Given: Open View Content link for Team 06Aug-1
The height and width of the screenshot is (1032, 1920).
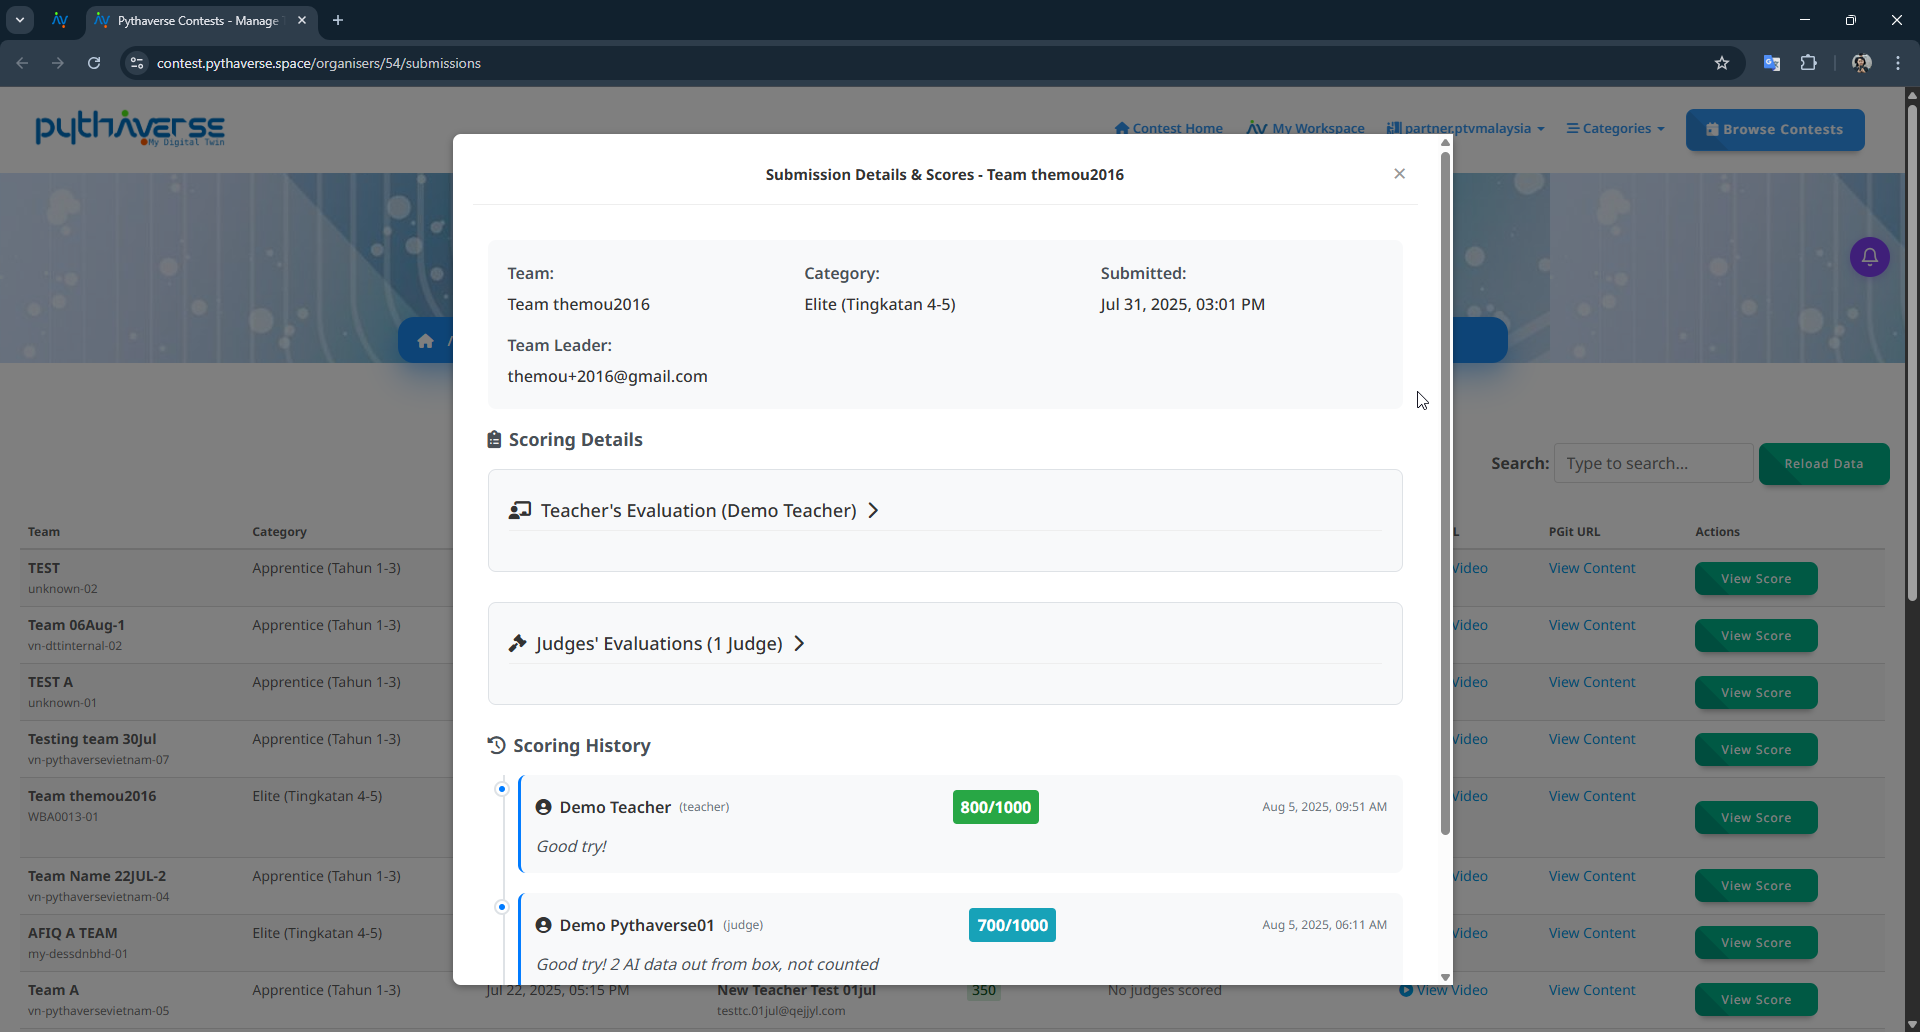Looking at the screenshot, I should coord(1592,625).
